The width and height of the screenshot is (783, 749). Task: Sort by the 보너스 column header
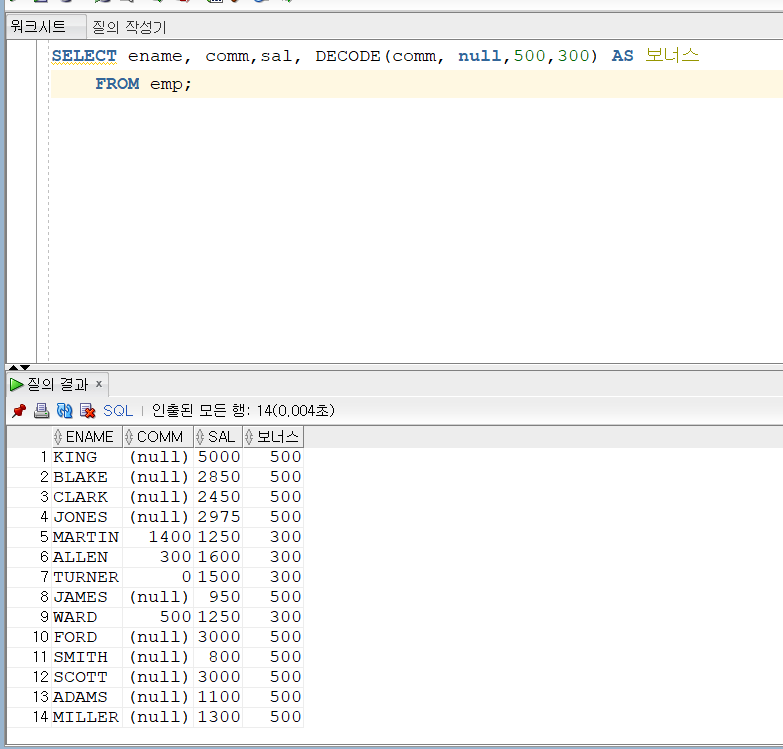tap(274, 437)
